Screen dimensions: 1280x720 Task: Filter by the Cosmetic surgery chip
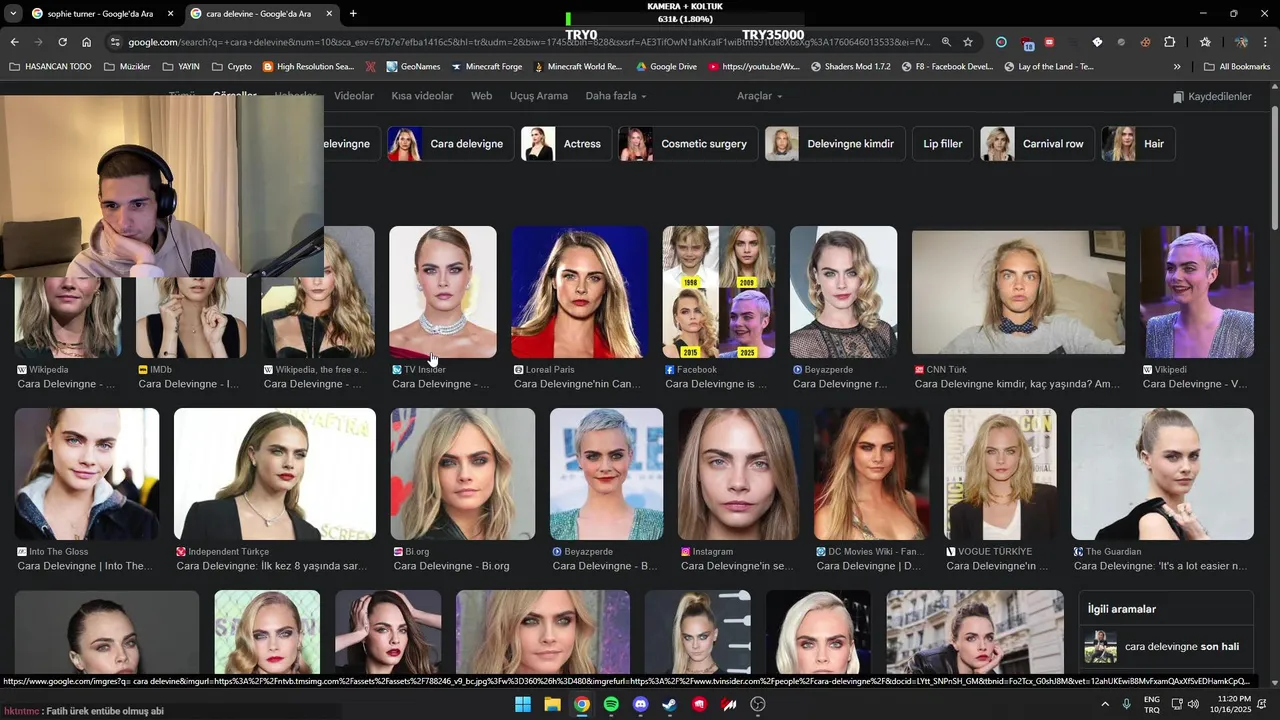(687, 144)
